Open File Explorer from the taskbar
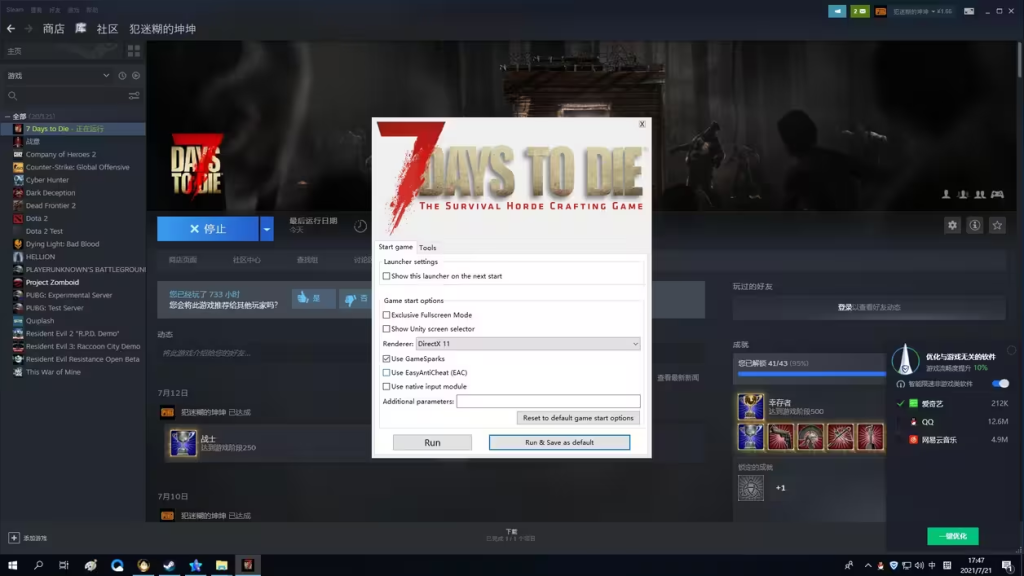The image size is (1024, 576). coord(221,565)
